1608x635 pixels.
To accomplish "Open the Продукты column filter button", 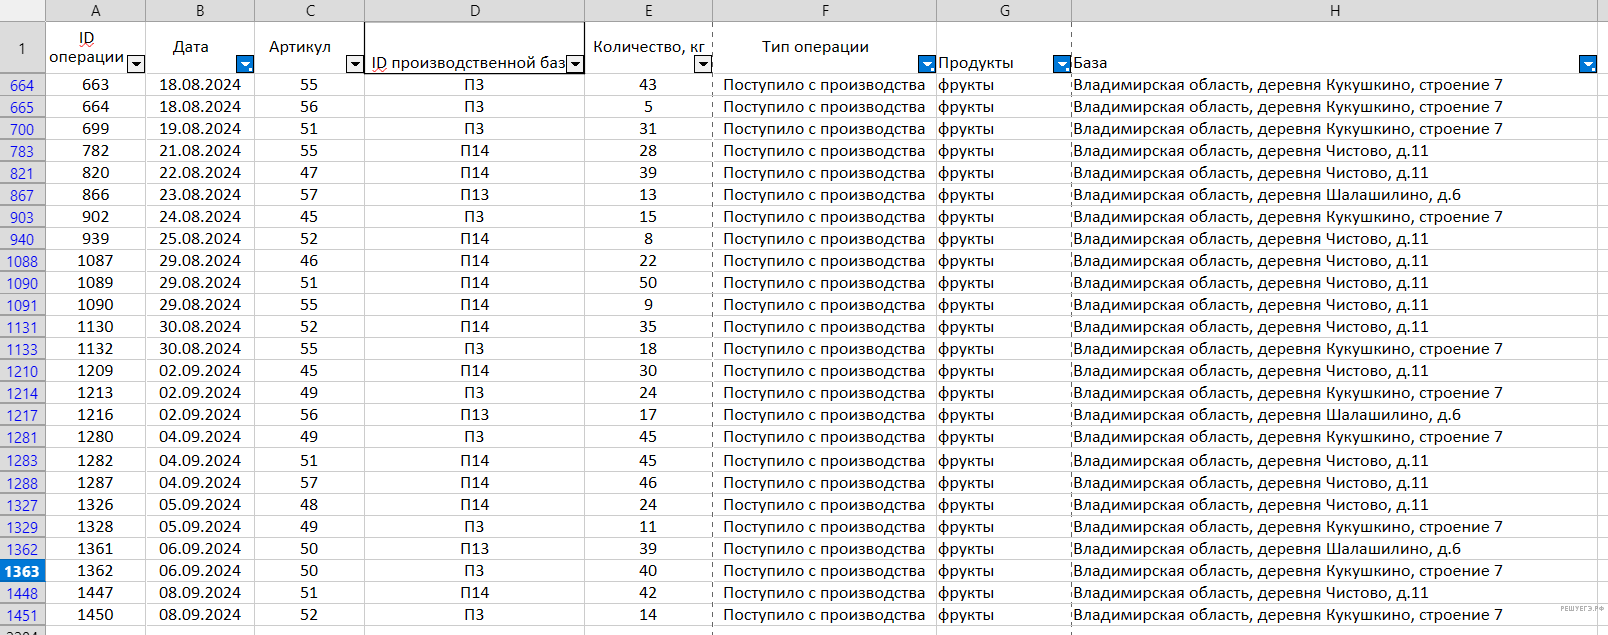I will (1062, 64).
